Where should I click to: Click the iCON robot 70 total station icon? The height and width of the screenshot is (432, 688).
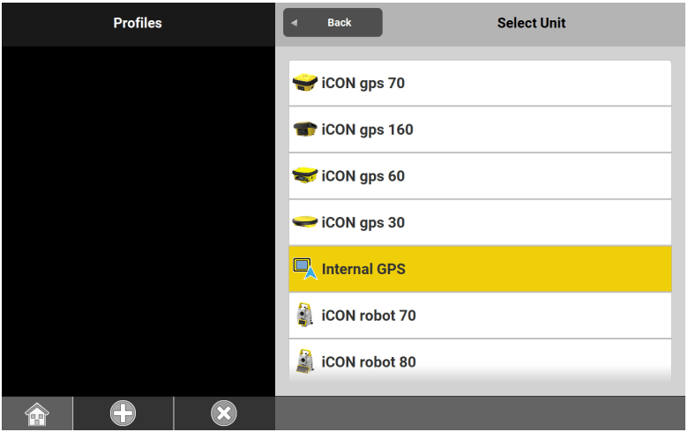(304, 316)
